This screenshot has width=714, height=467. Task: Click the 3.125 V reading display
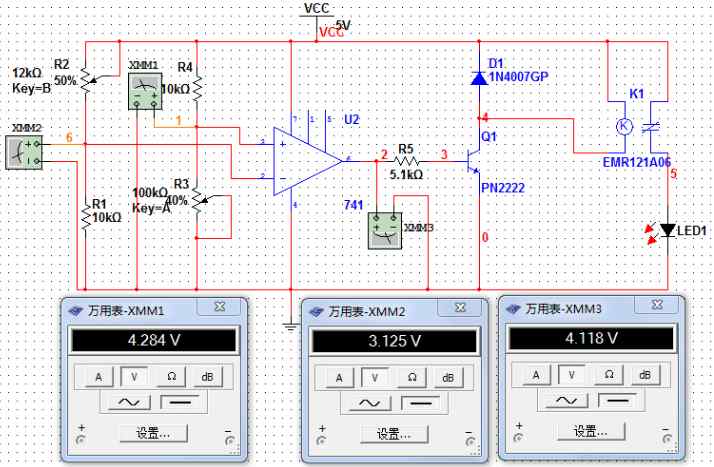[x=394, y=341]
